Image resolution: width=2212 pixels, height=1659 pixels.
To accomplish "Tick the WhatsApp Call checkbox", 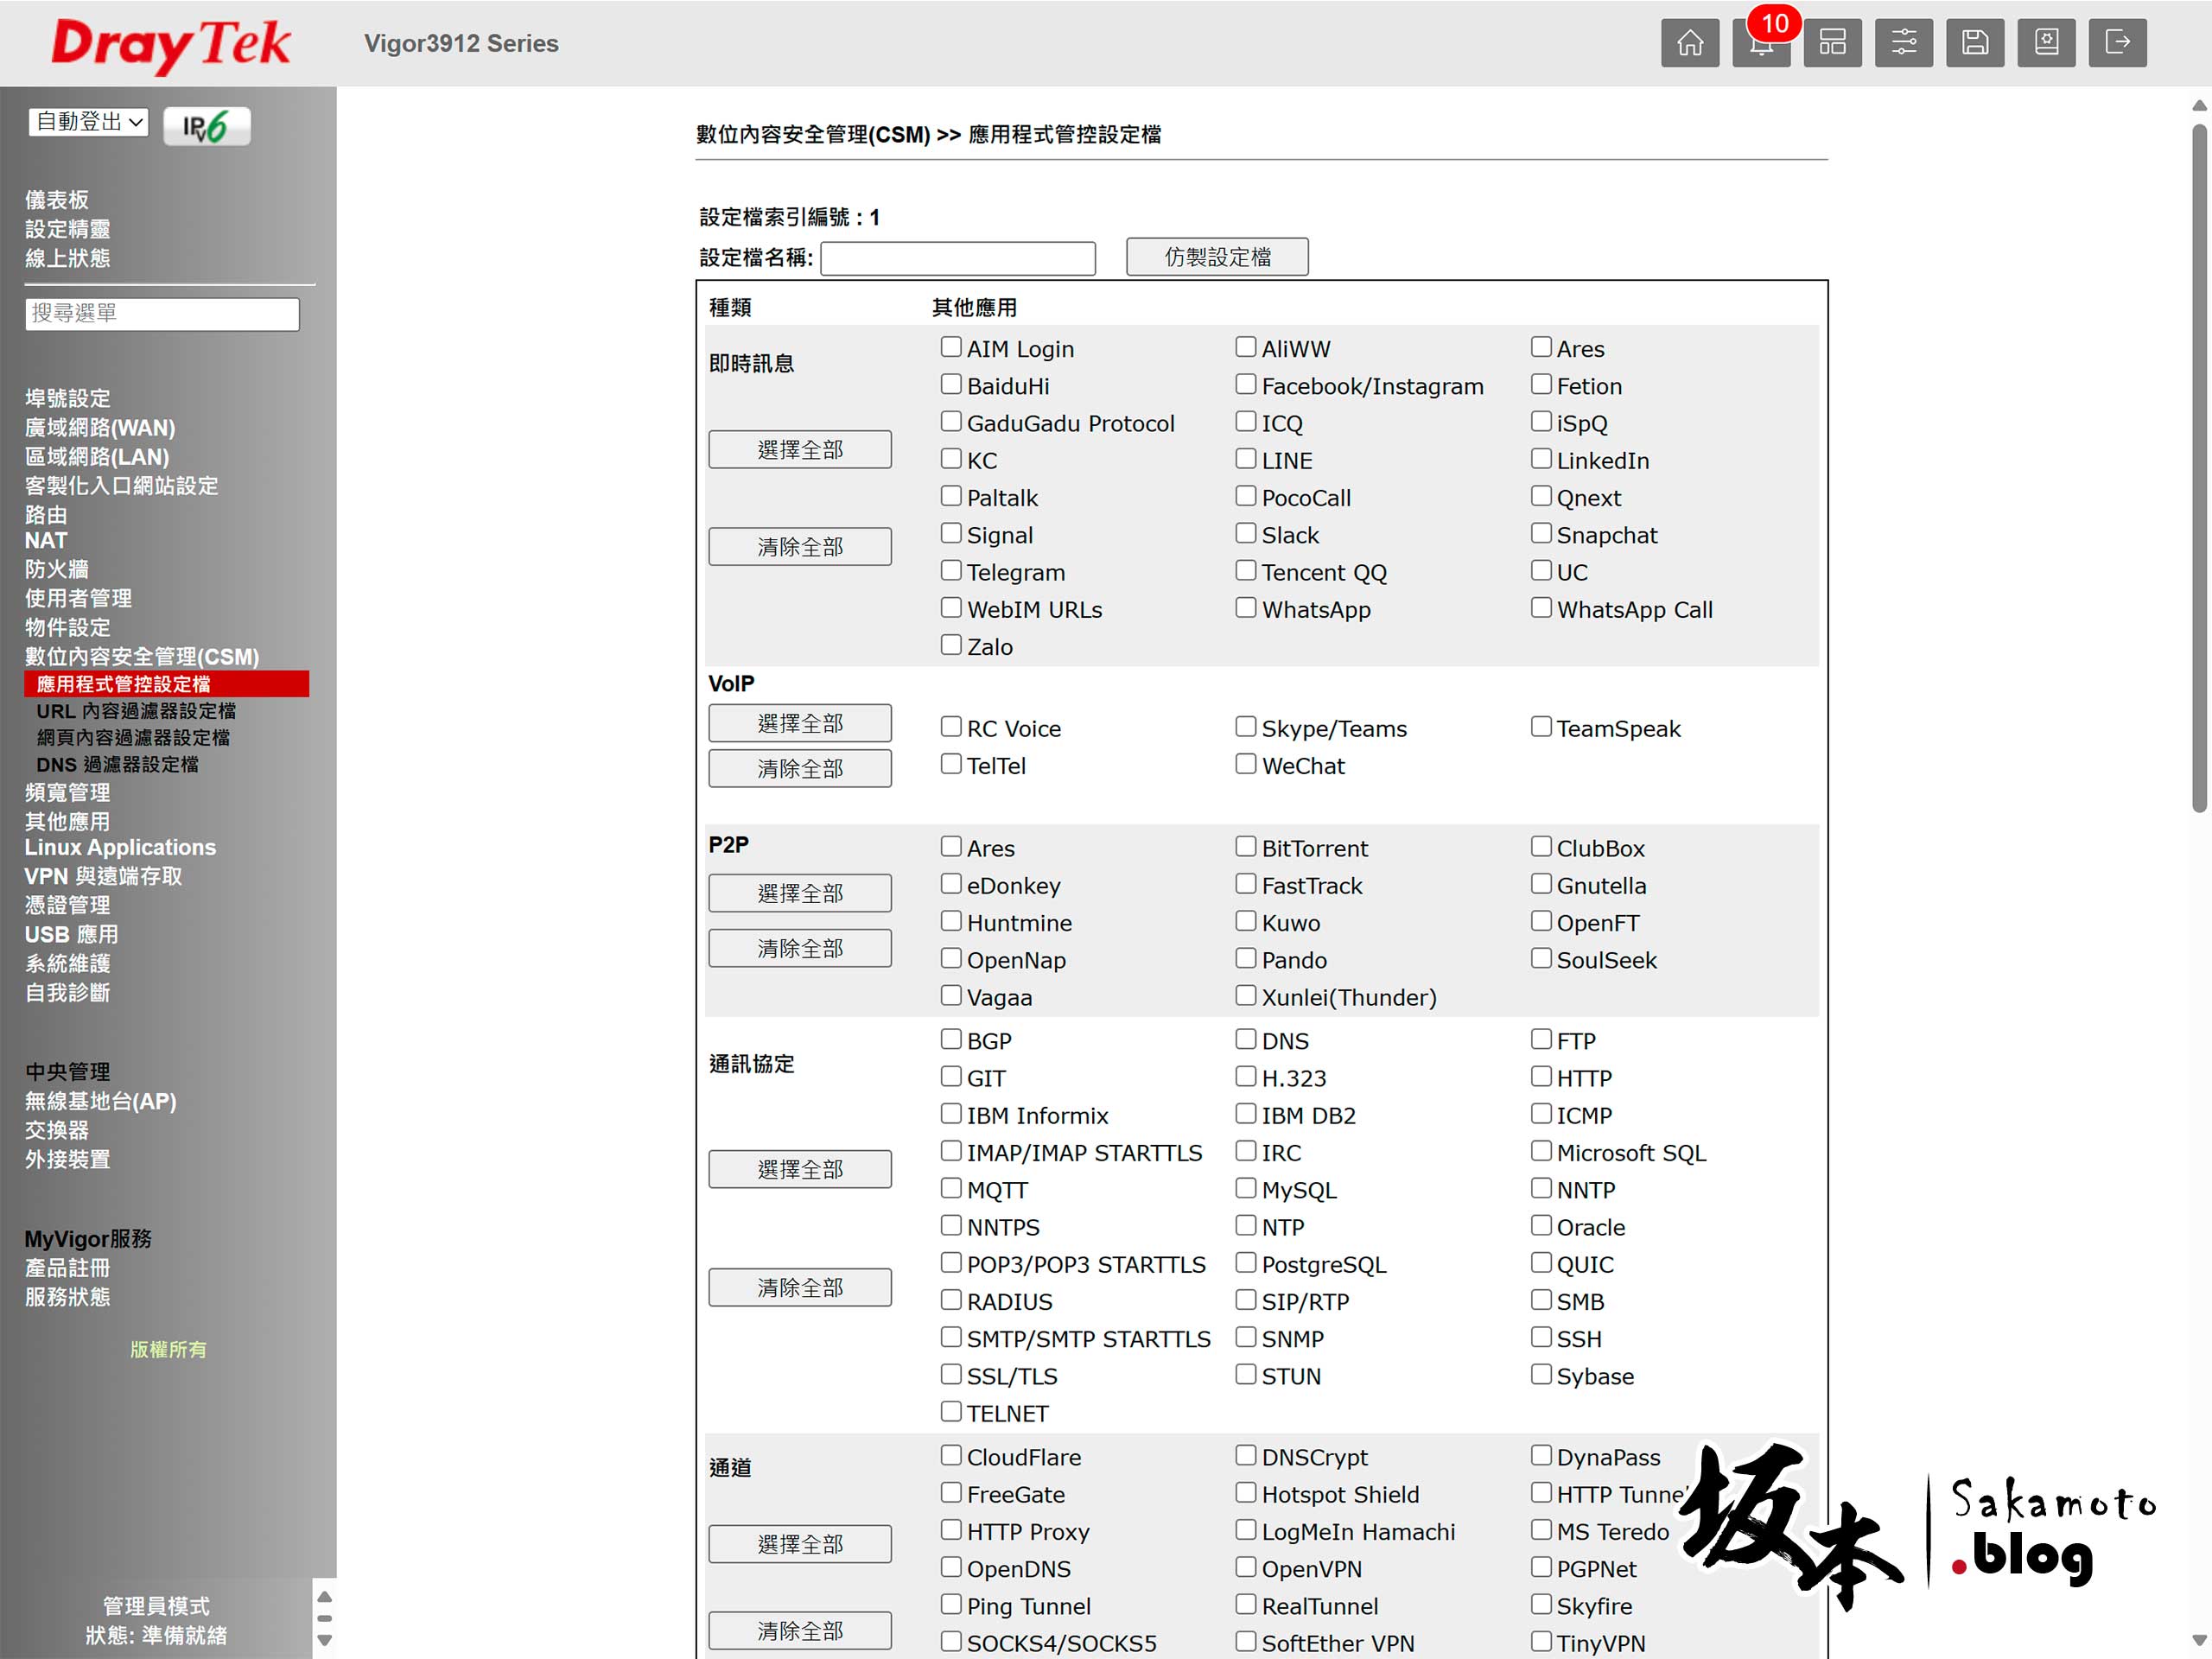I will pos(1541,608).
